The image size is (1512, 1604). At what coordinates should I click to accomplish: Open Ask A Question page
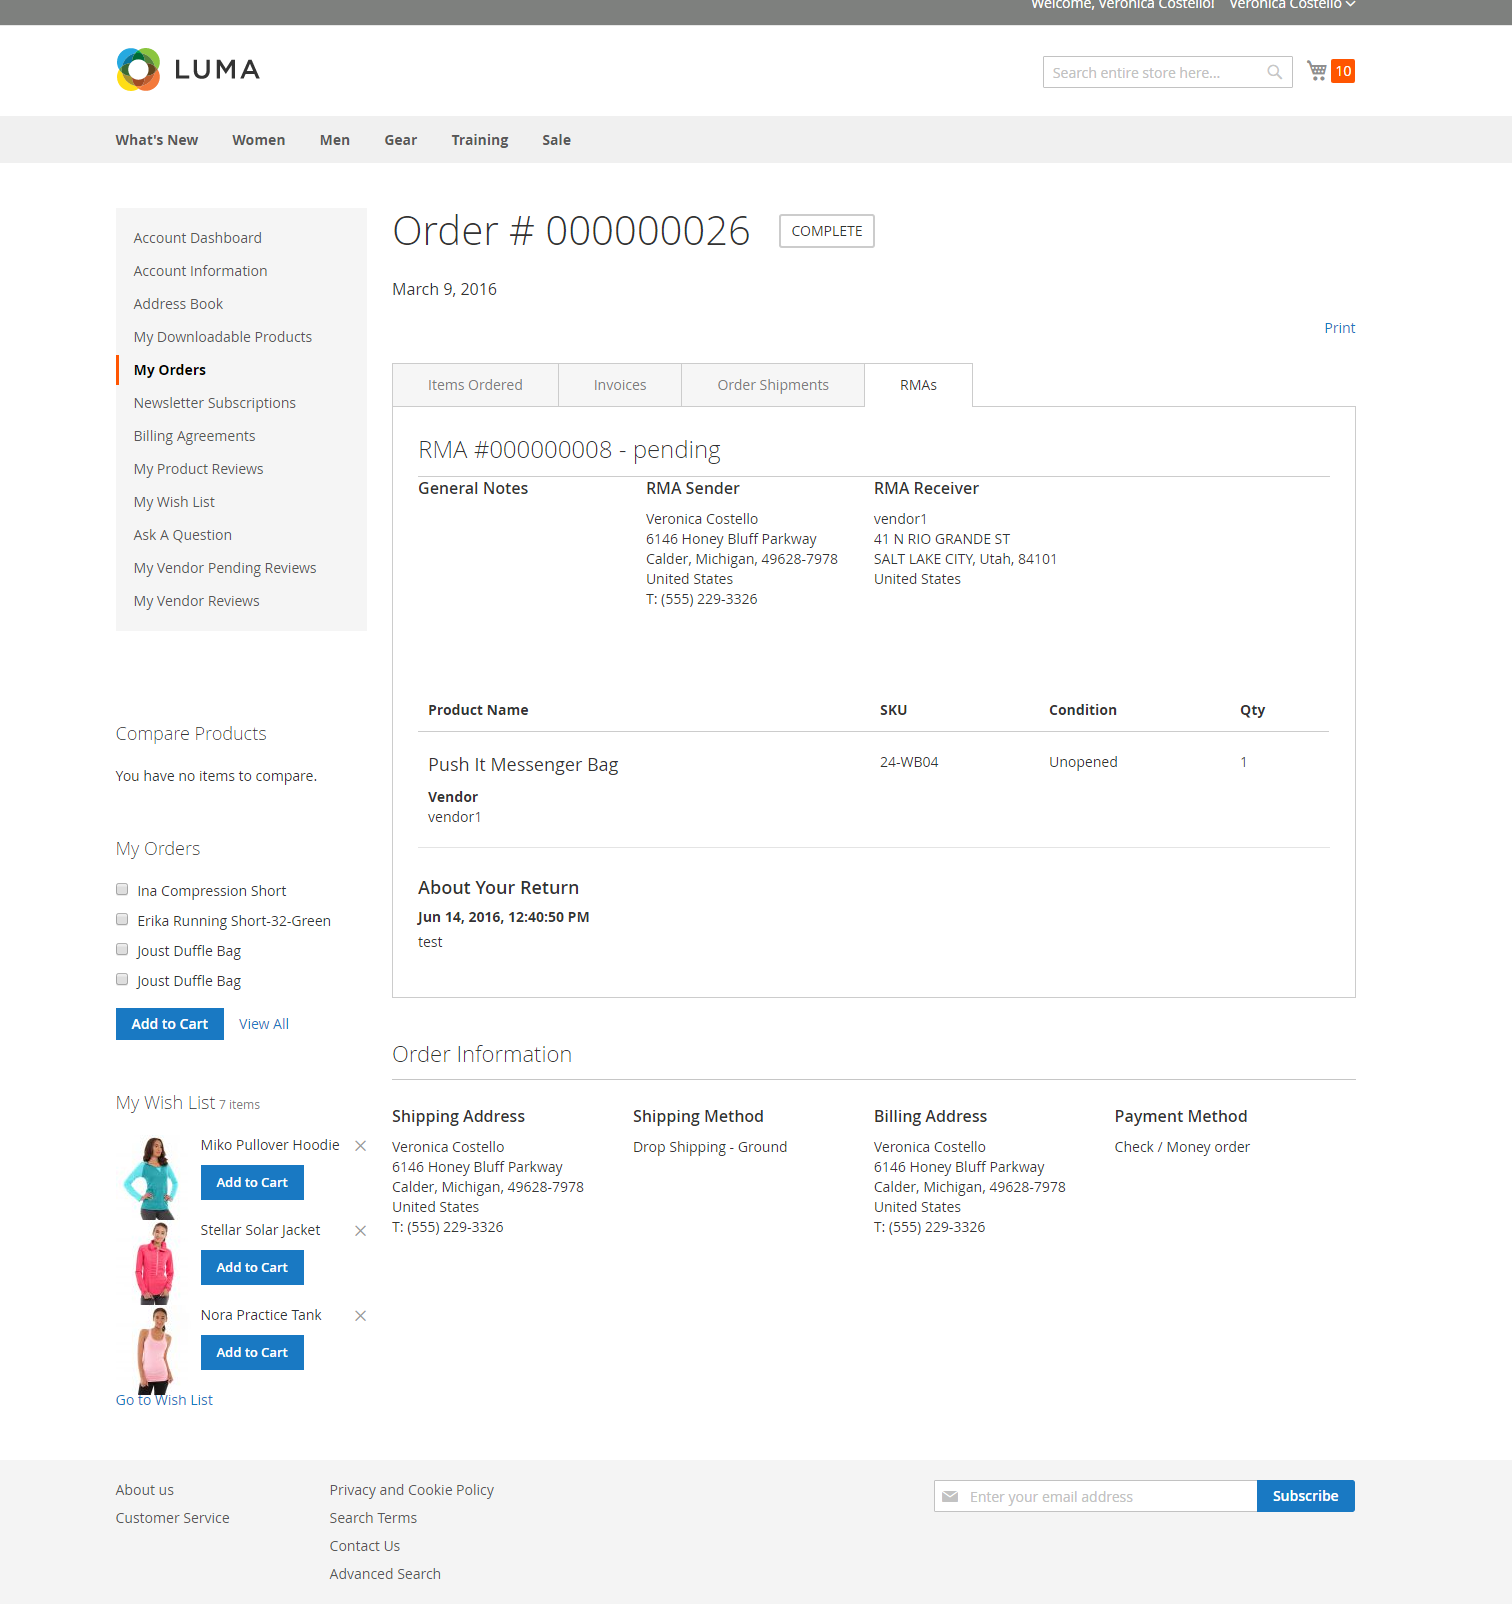[183, 535]
